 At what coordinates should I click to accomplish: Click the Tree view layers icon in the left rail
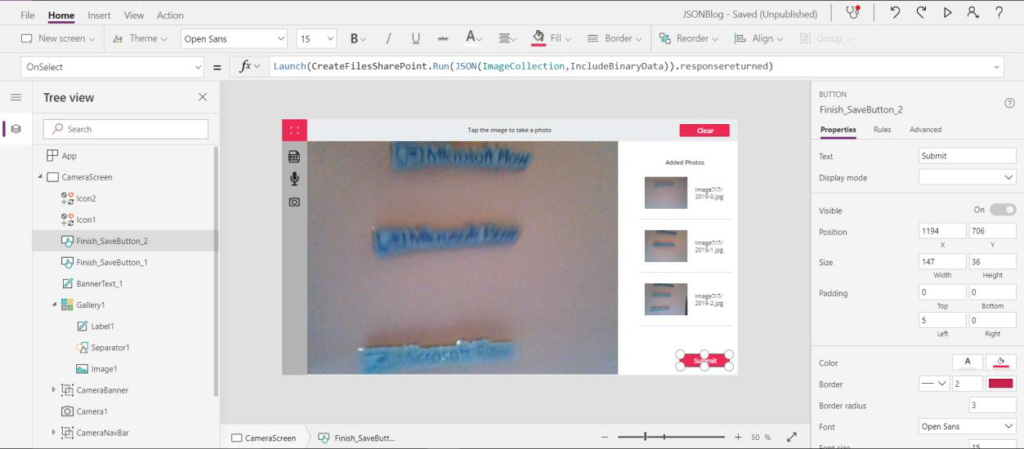pos(16,129)
